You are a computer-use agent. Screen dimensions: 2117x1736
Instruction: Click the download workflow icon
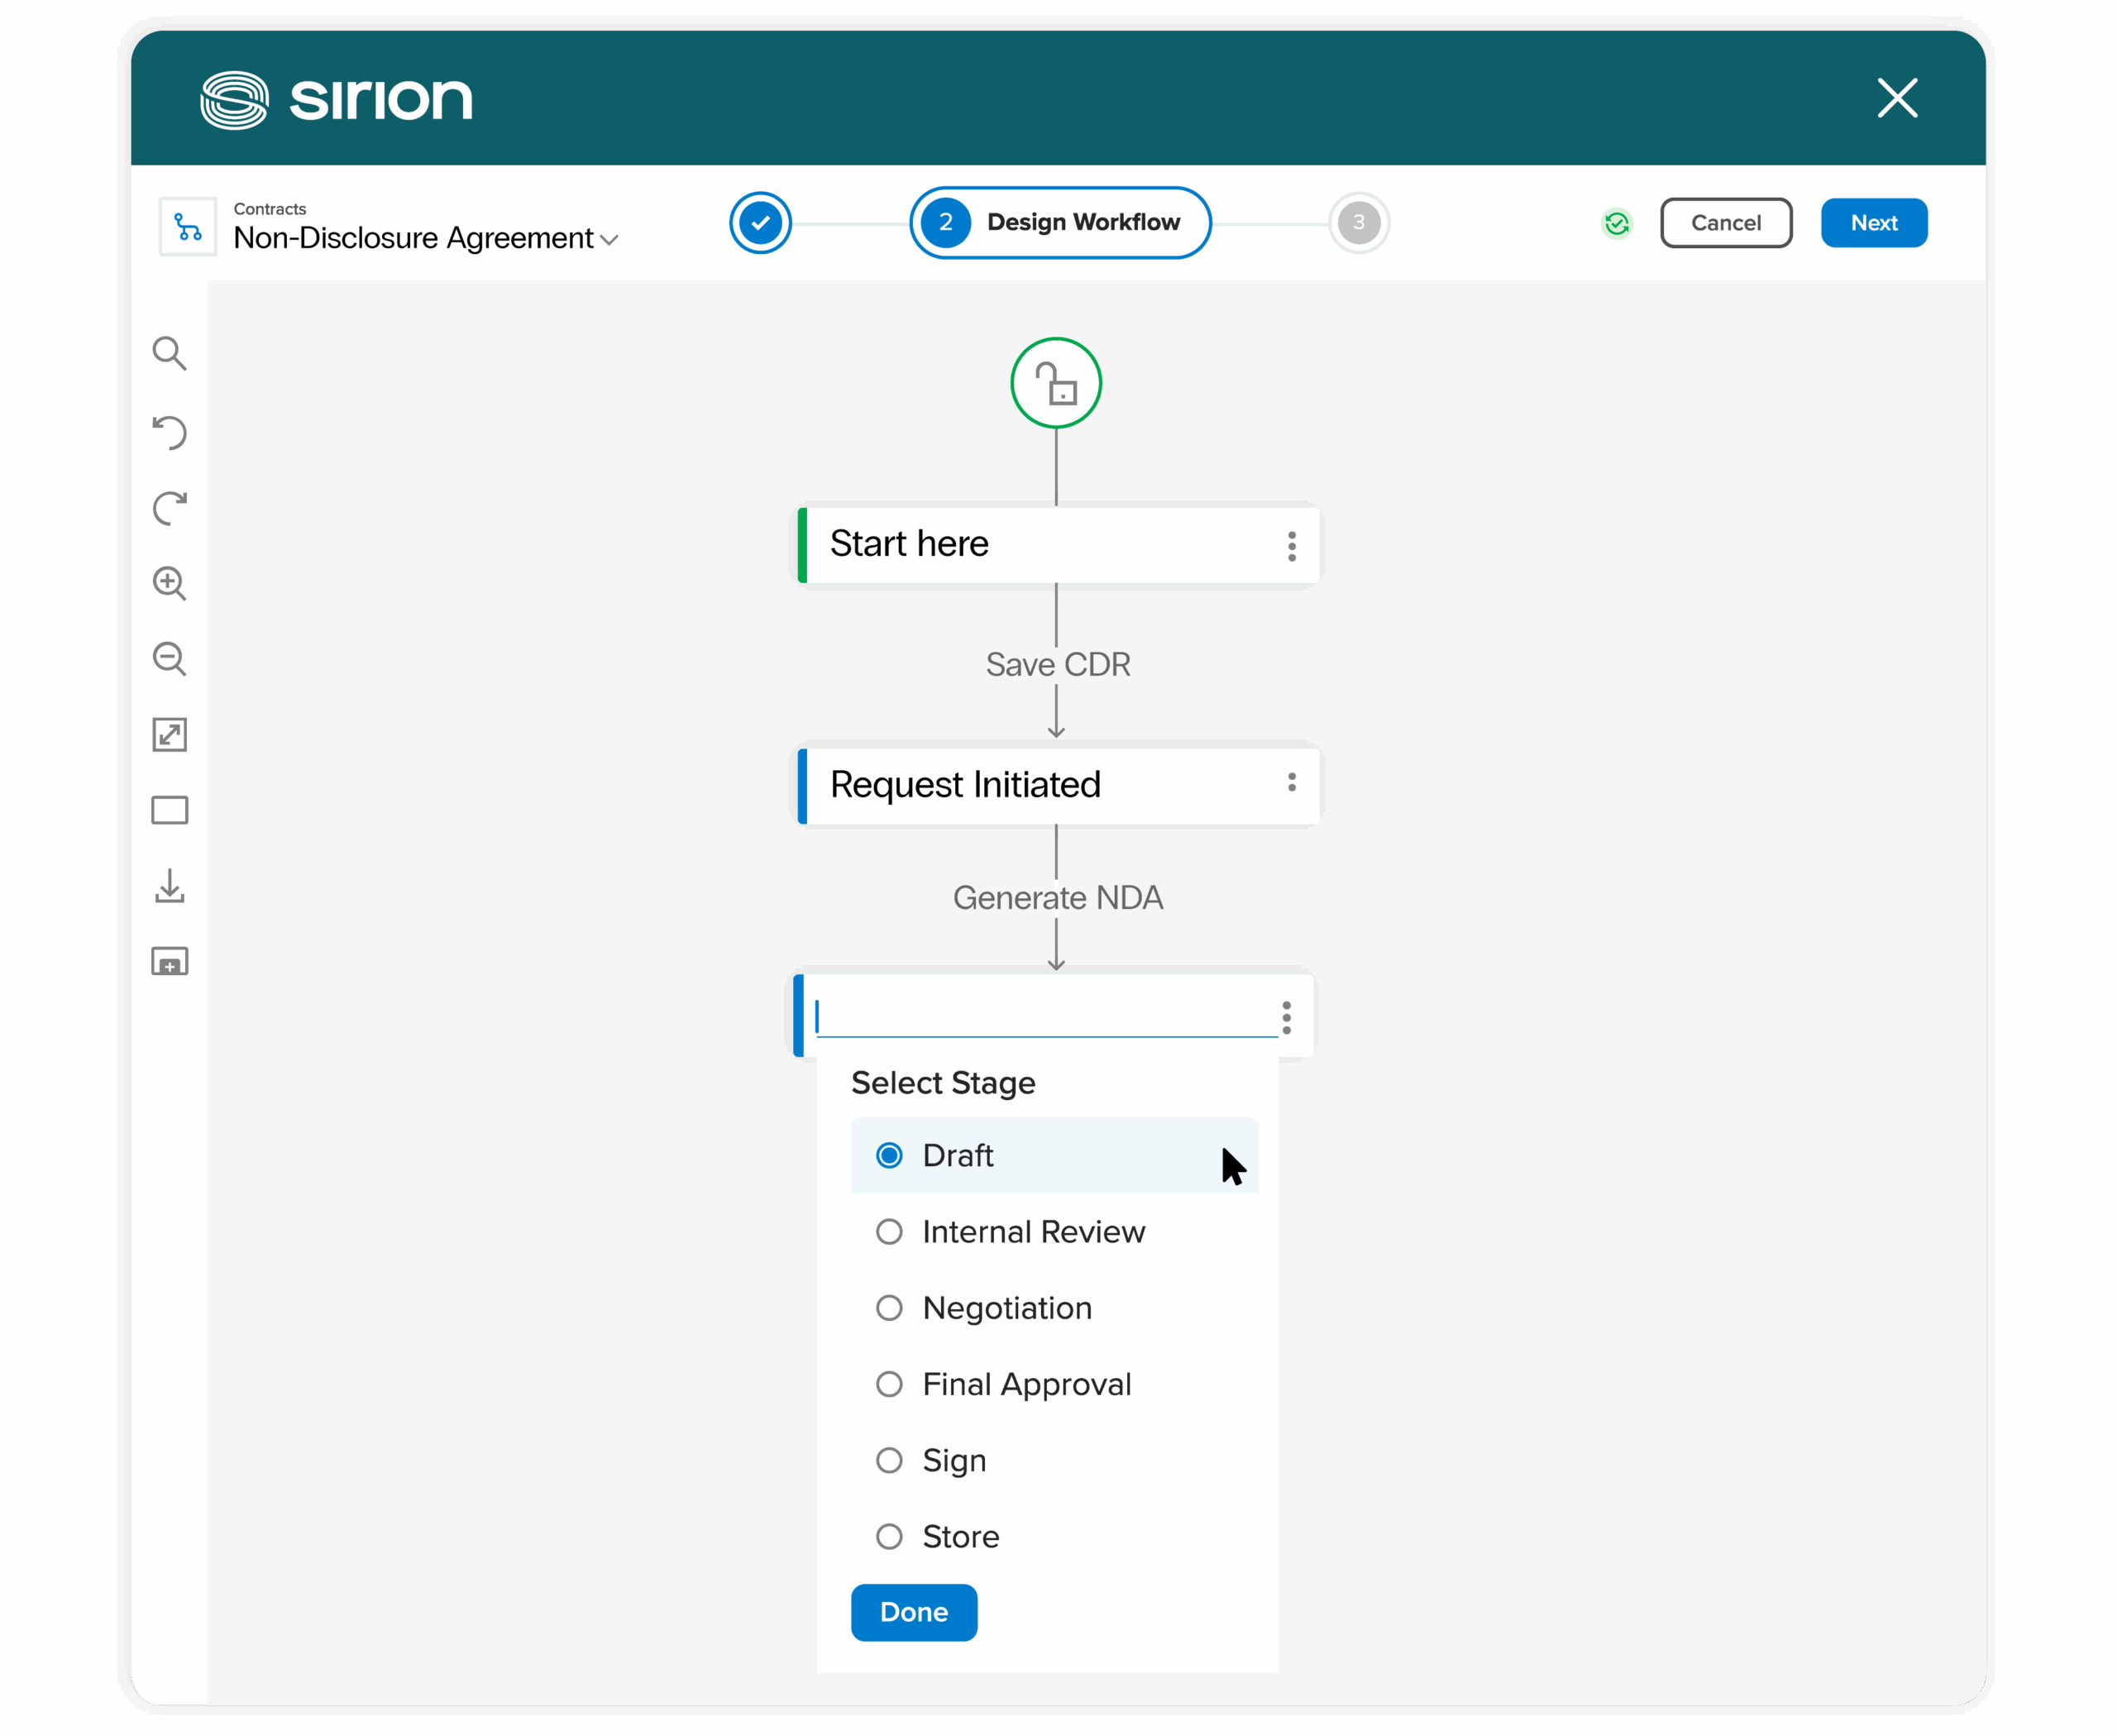(169, 886)
